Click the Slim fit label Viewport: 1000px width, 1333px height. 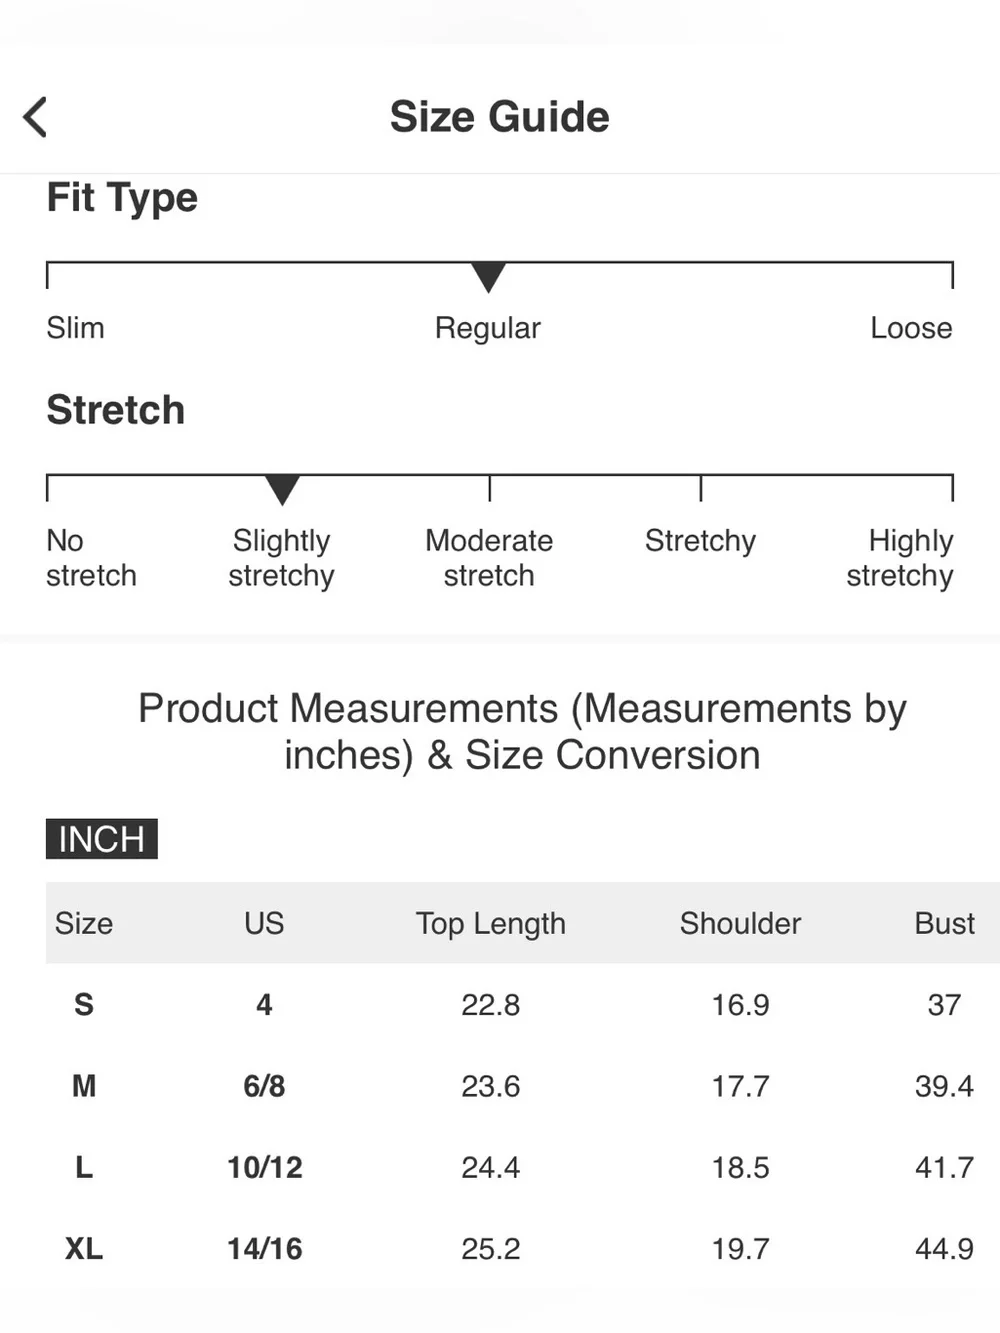(75, 328)
